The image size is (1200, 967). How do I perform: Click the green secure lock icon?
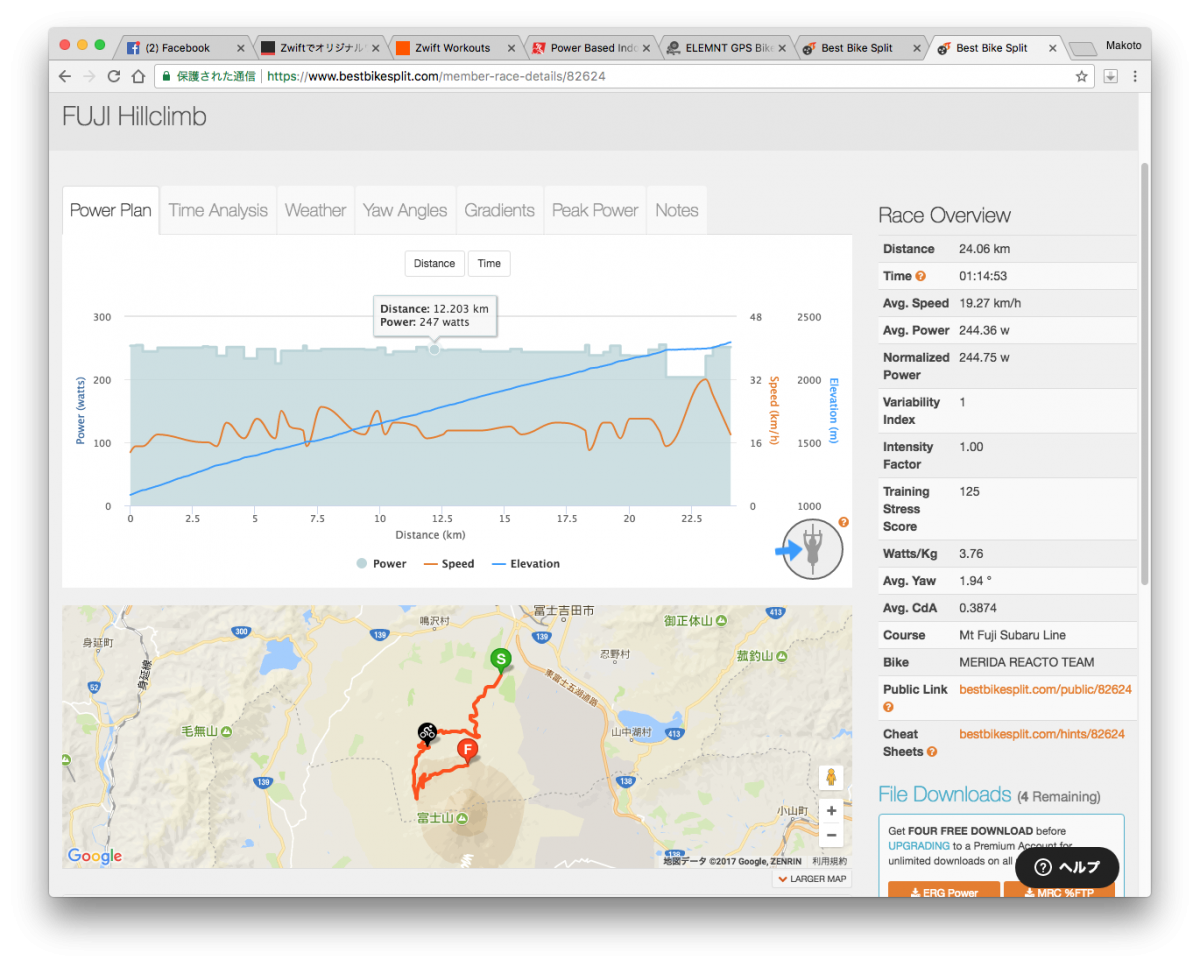(x=166, y=76)
